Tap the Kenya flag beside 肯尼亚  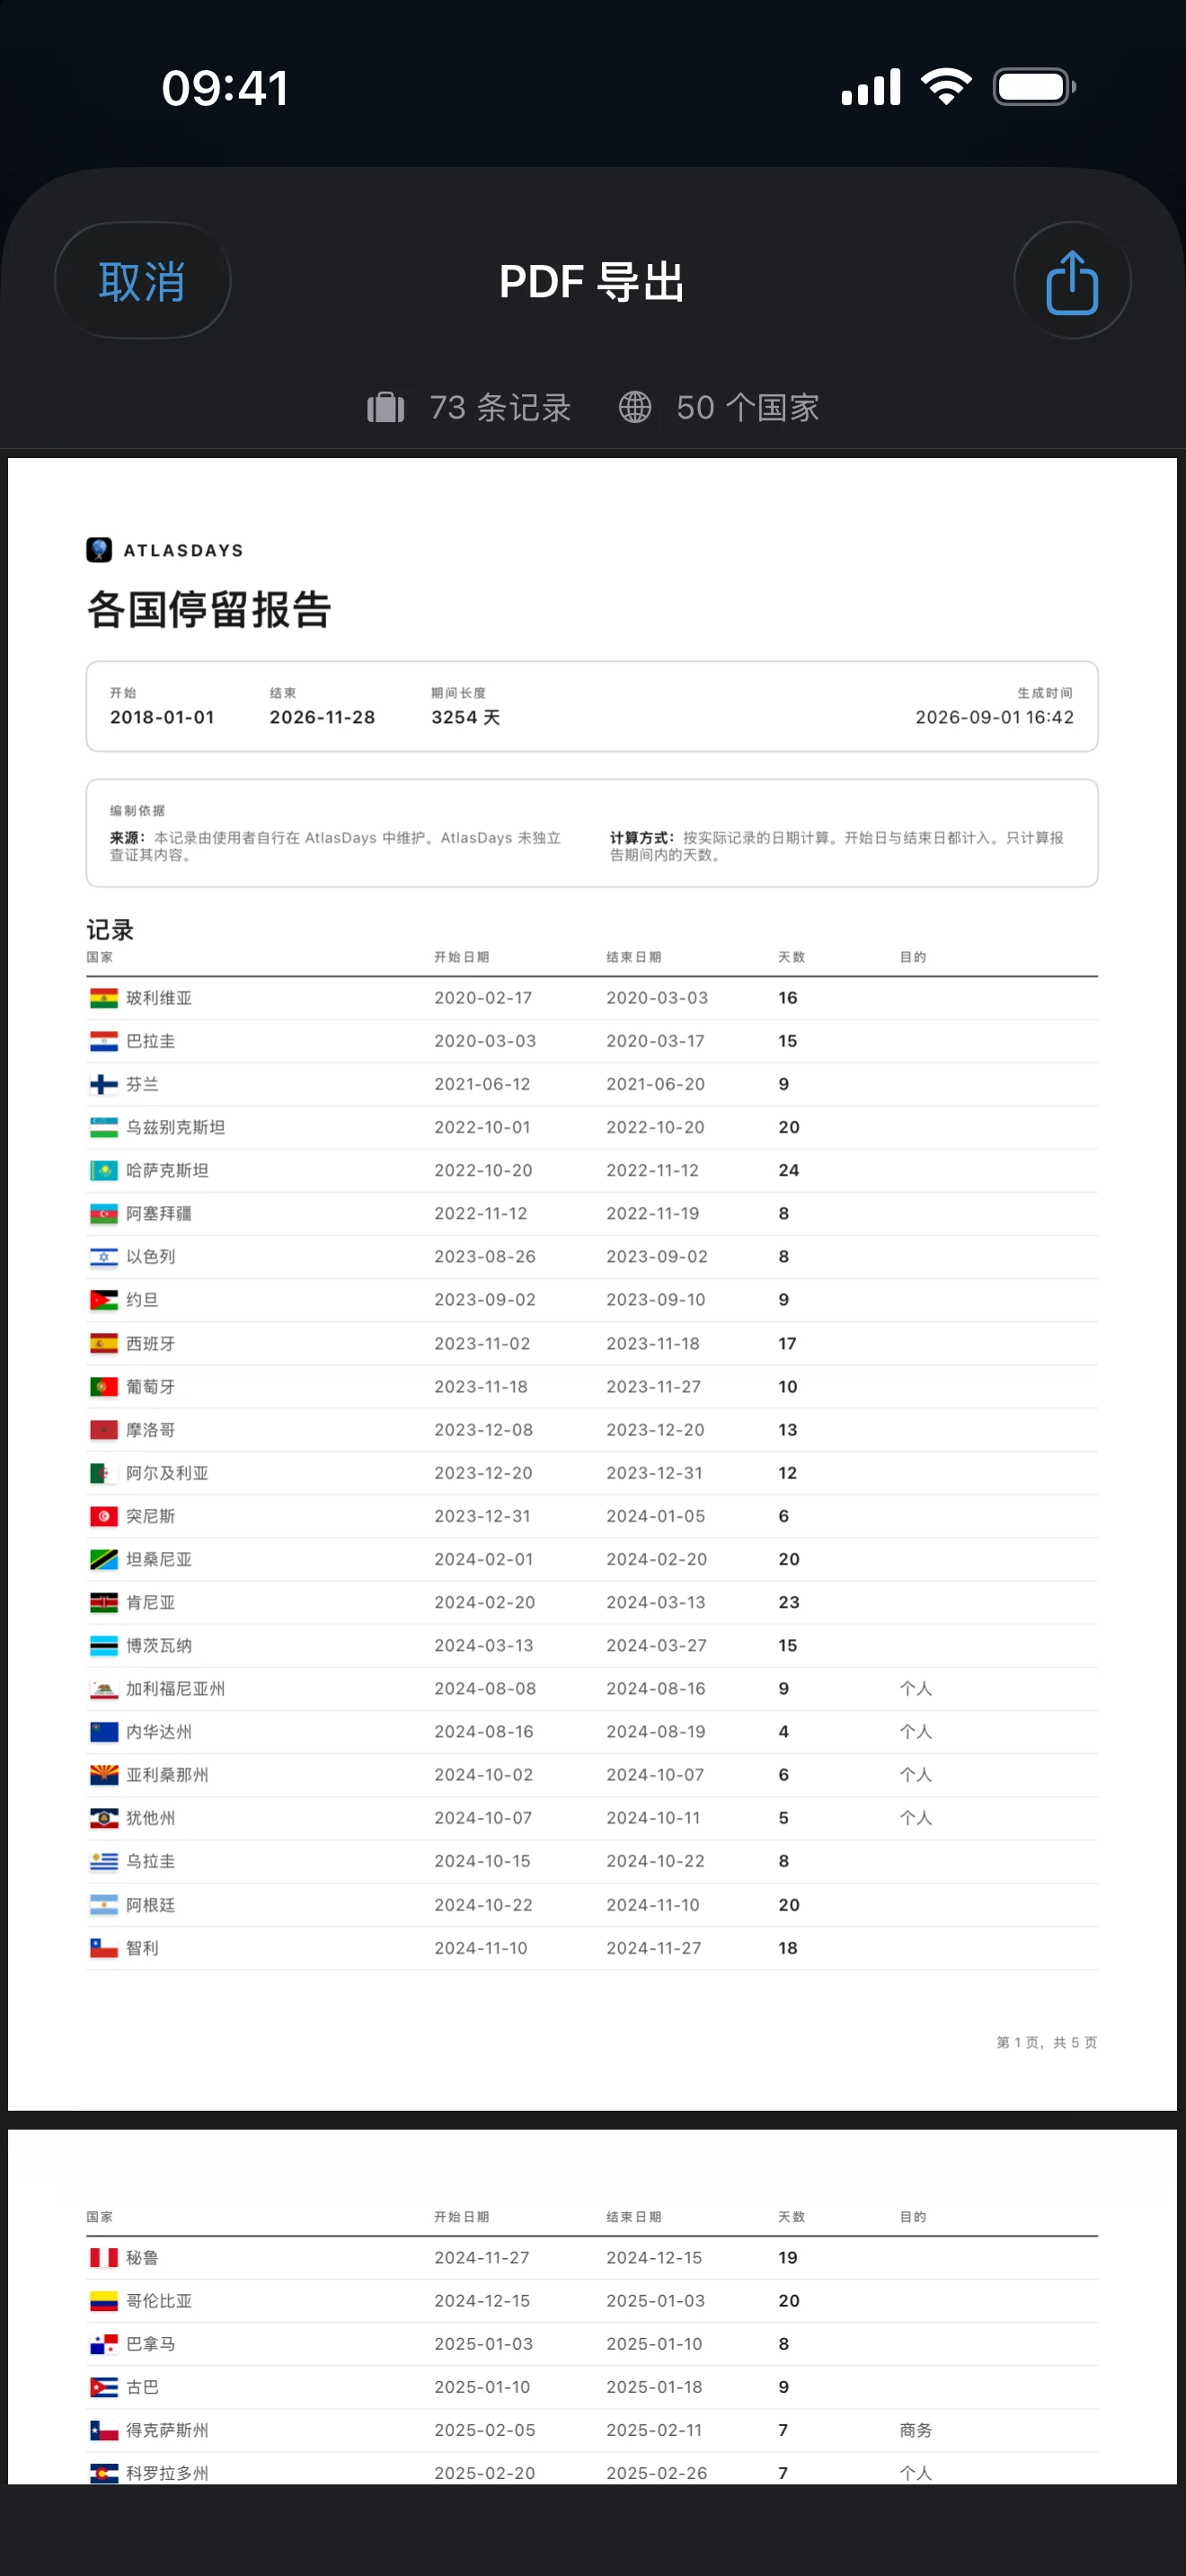click(x=104, y=1602)
